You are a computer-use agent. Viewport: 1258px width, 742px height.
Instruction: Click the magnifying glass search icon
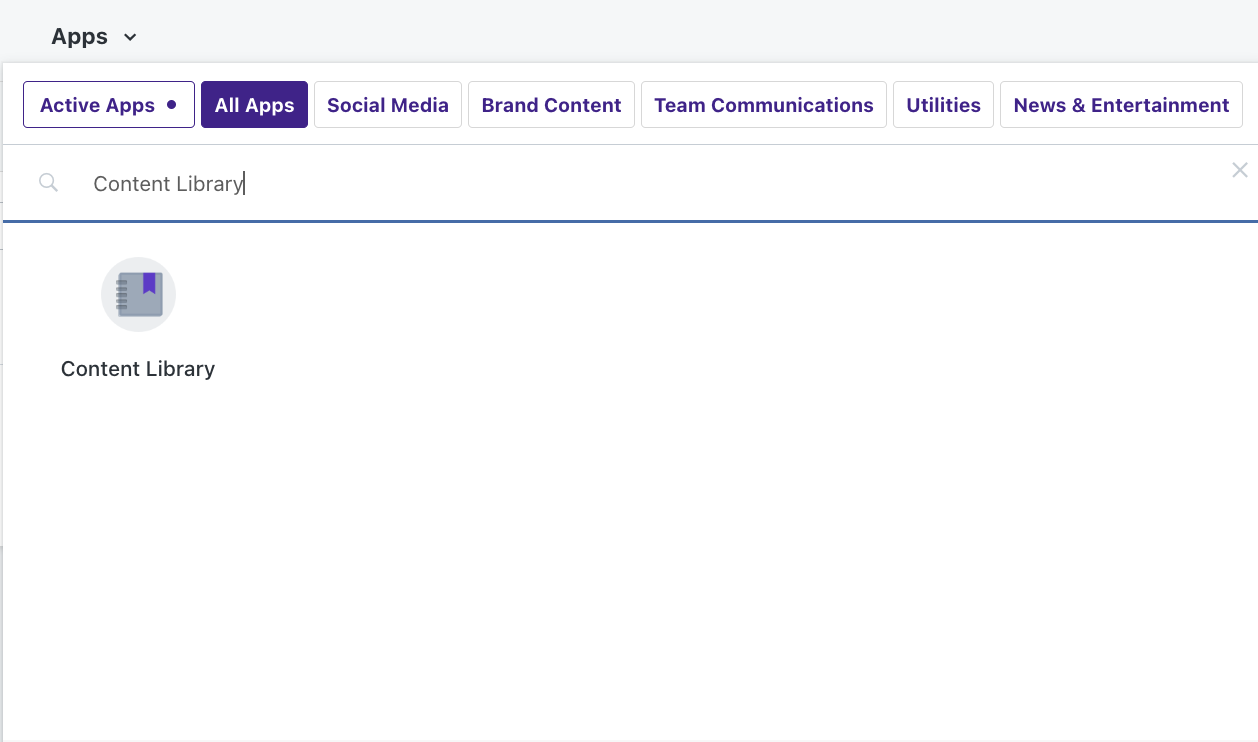point(48,183)
